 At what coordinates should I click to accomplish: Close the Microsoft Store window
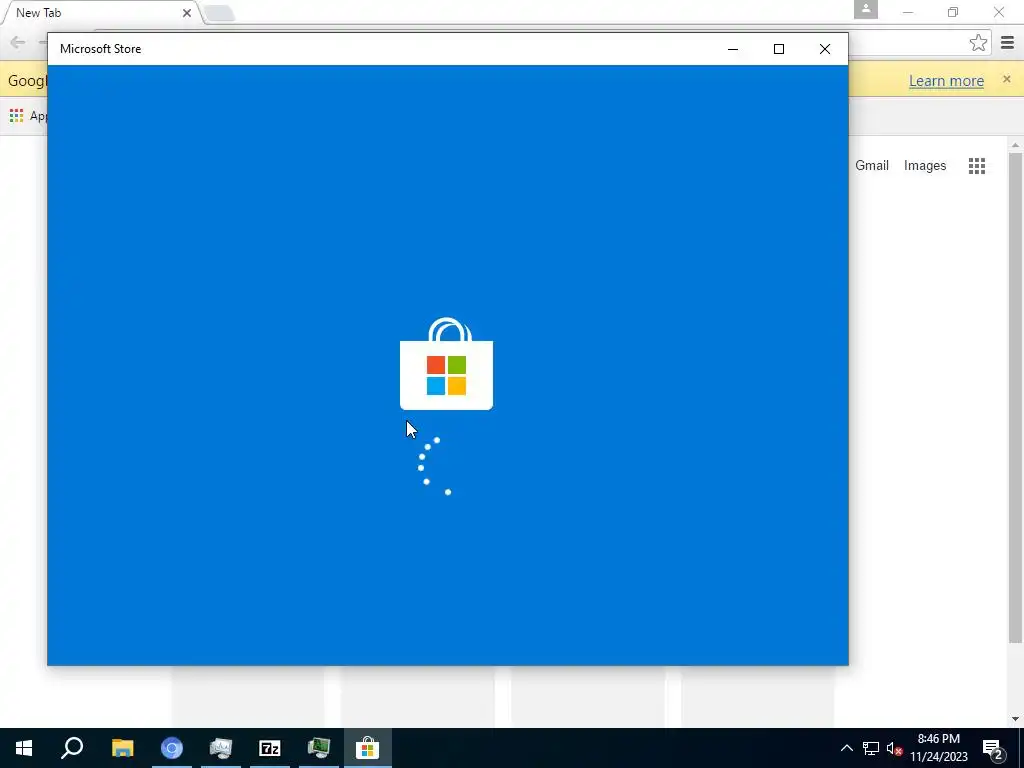click(825, 49)
